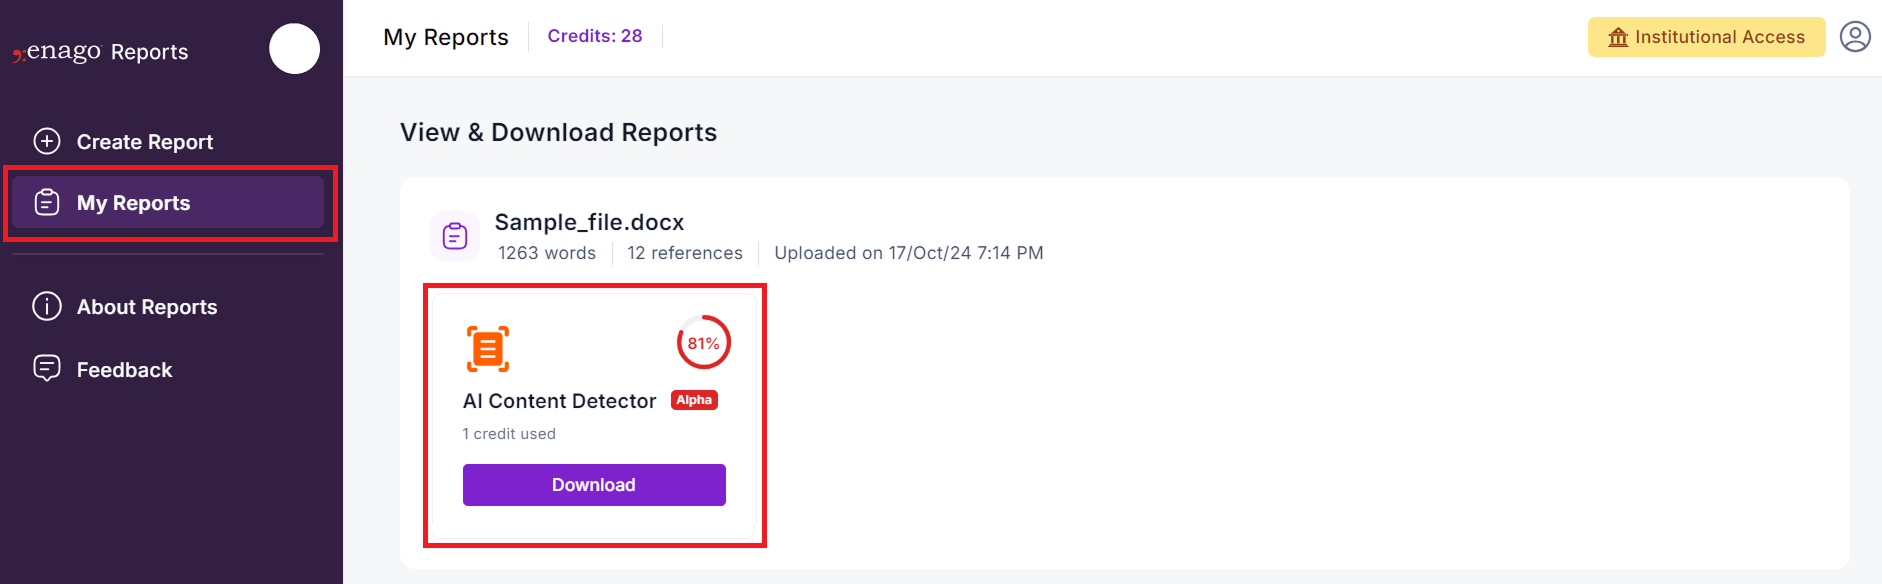The image size is (1882, 584).
Task: Click the About Reports info icon
Action: (x=47, y=306)
